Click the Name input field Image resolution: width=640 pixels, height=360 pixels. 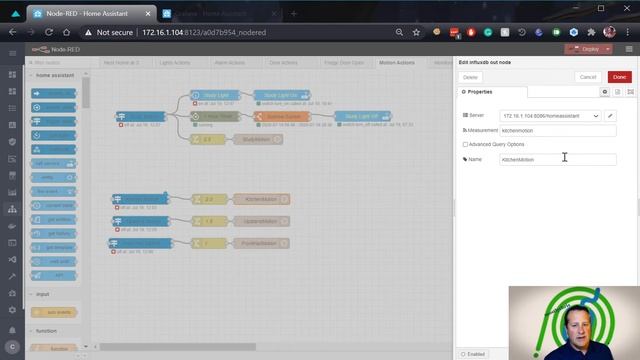(x=558, y=160)
